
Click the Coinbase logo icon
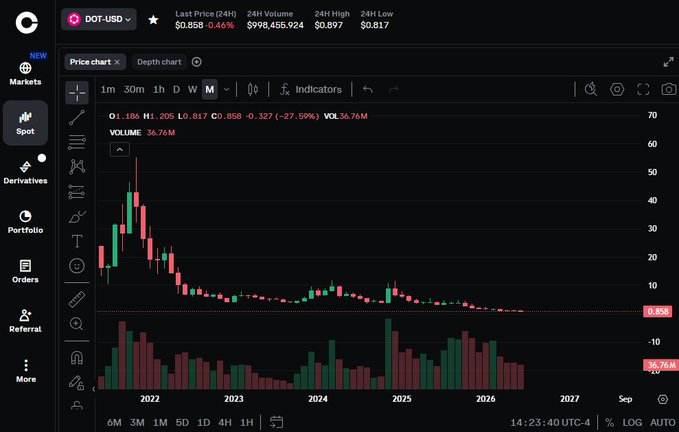26,23
